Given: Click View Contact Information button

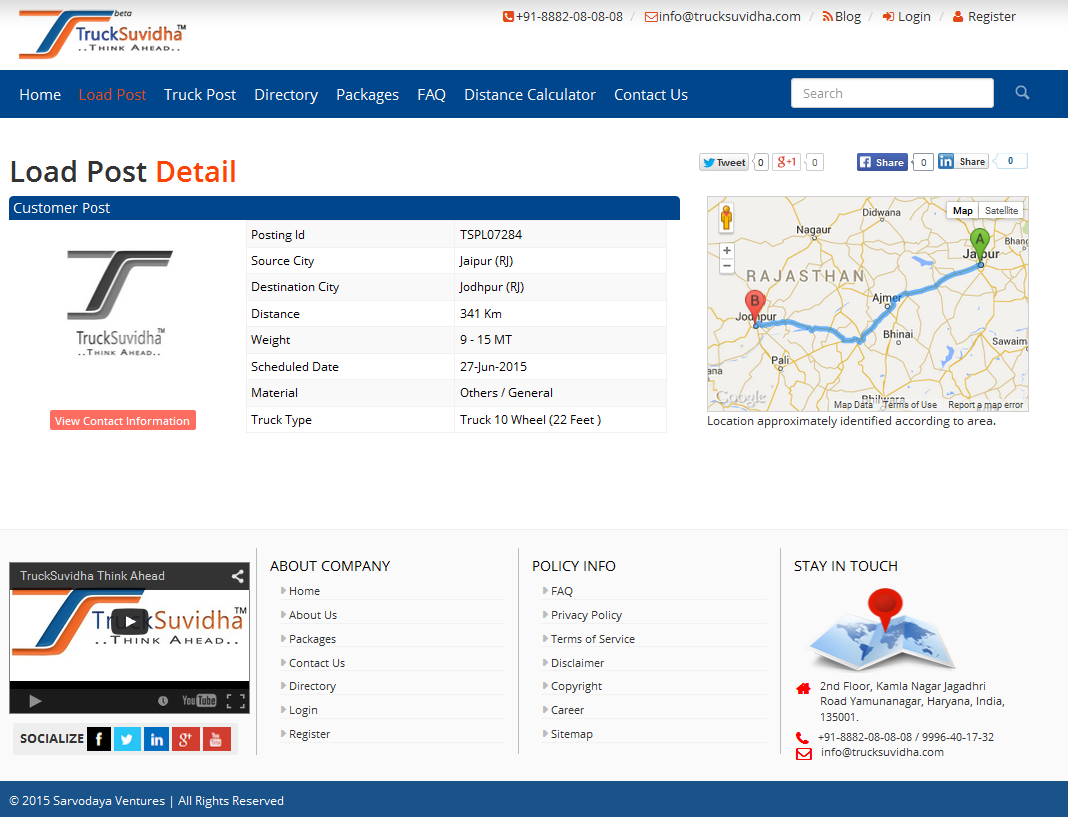Looking at the screenshot, I should click(x=123, y=421).
